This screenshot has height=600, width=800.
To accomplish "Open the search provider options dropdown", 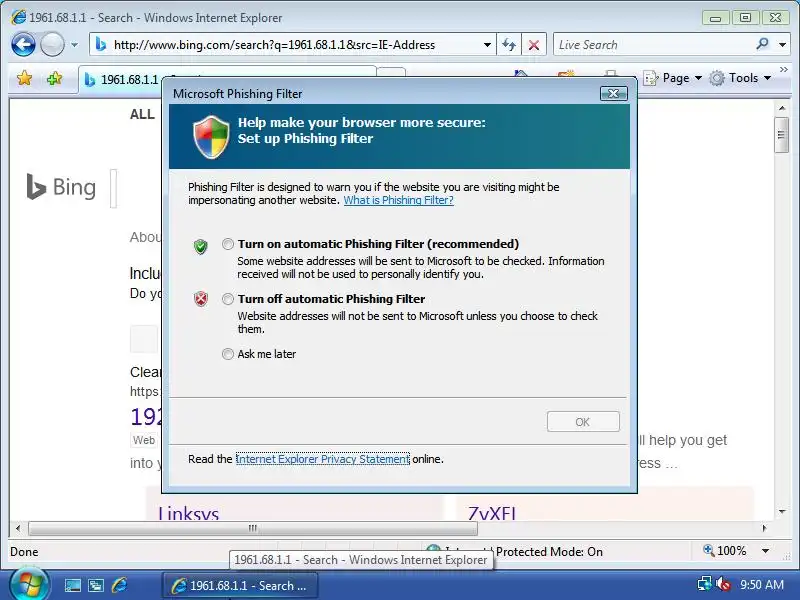I will pyautogui.click(x=782, y=45).
